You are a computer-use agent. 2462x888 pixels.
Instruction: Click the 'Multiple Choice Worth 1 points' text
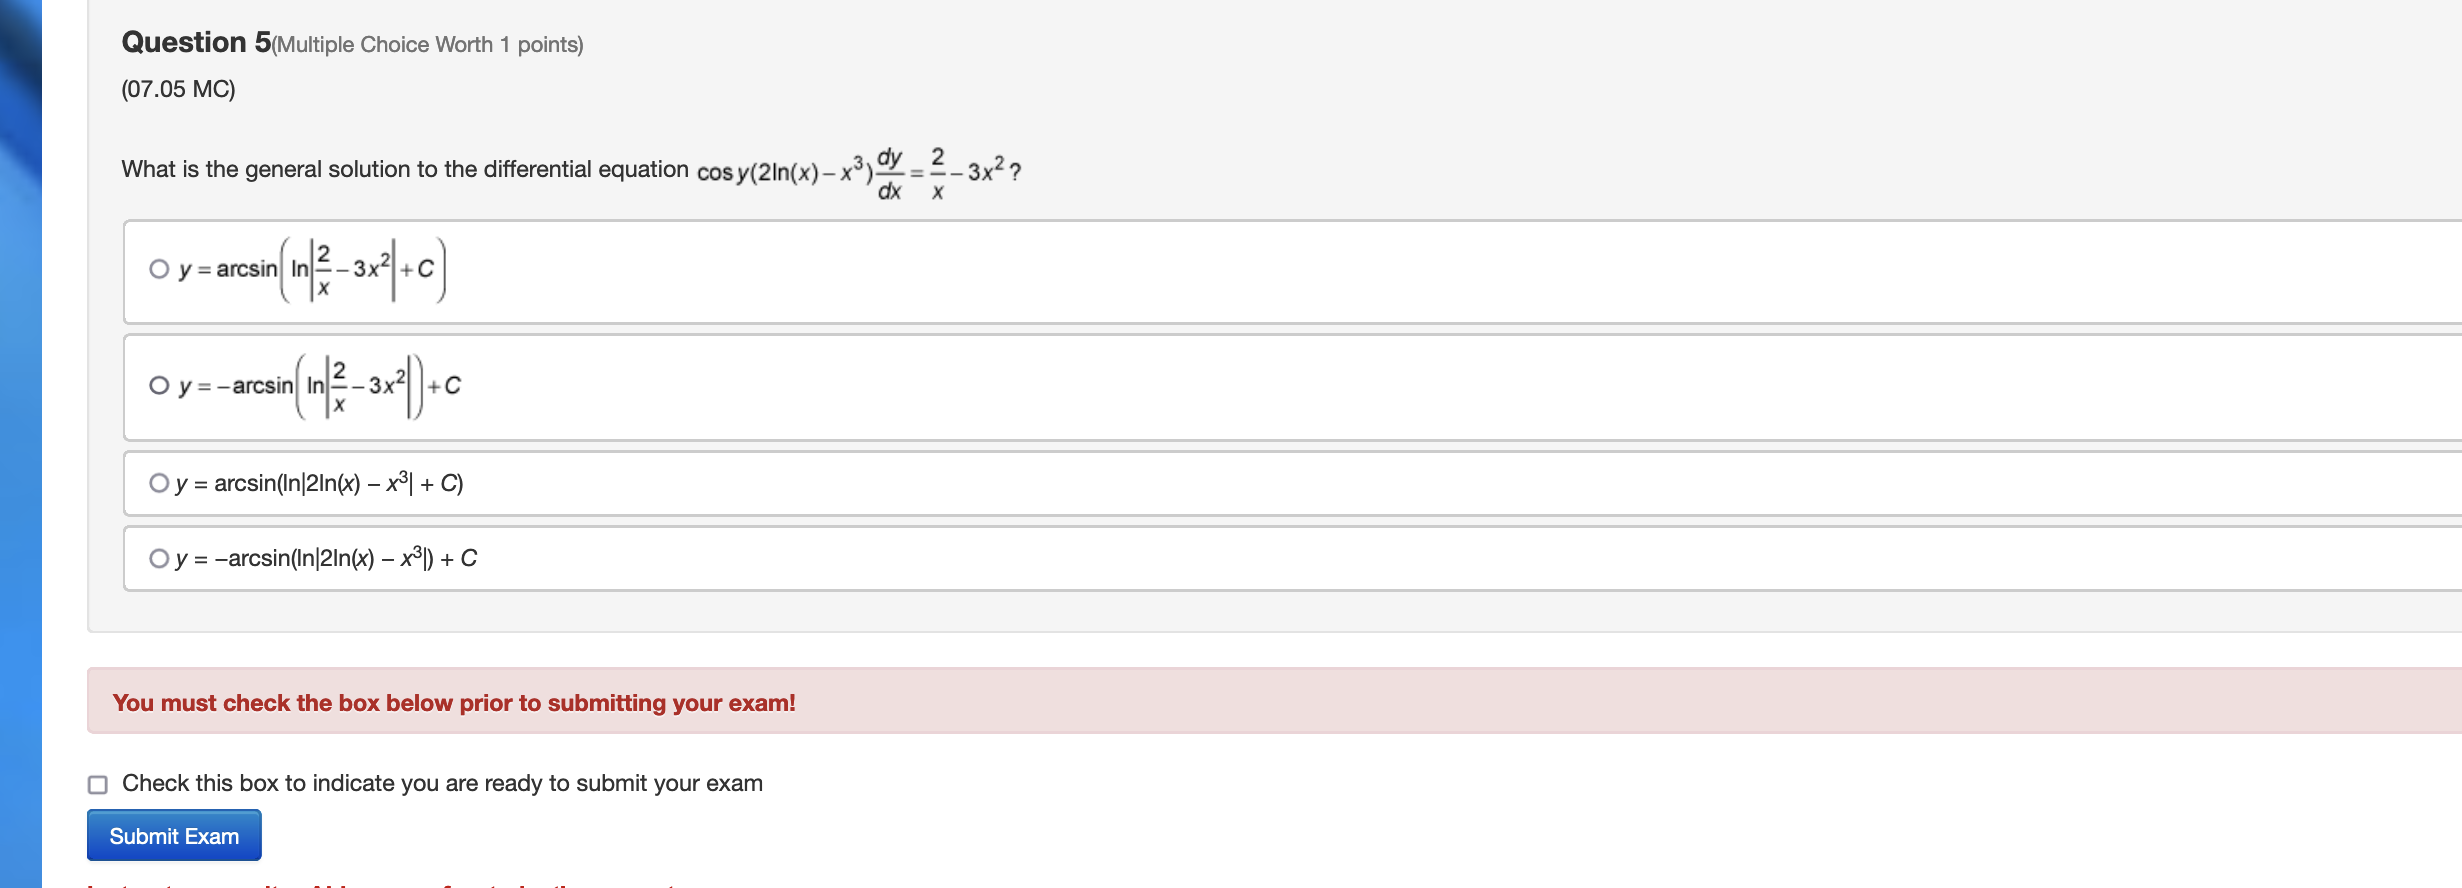point(426,44)
